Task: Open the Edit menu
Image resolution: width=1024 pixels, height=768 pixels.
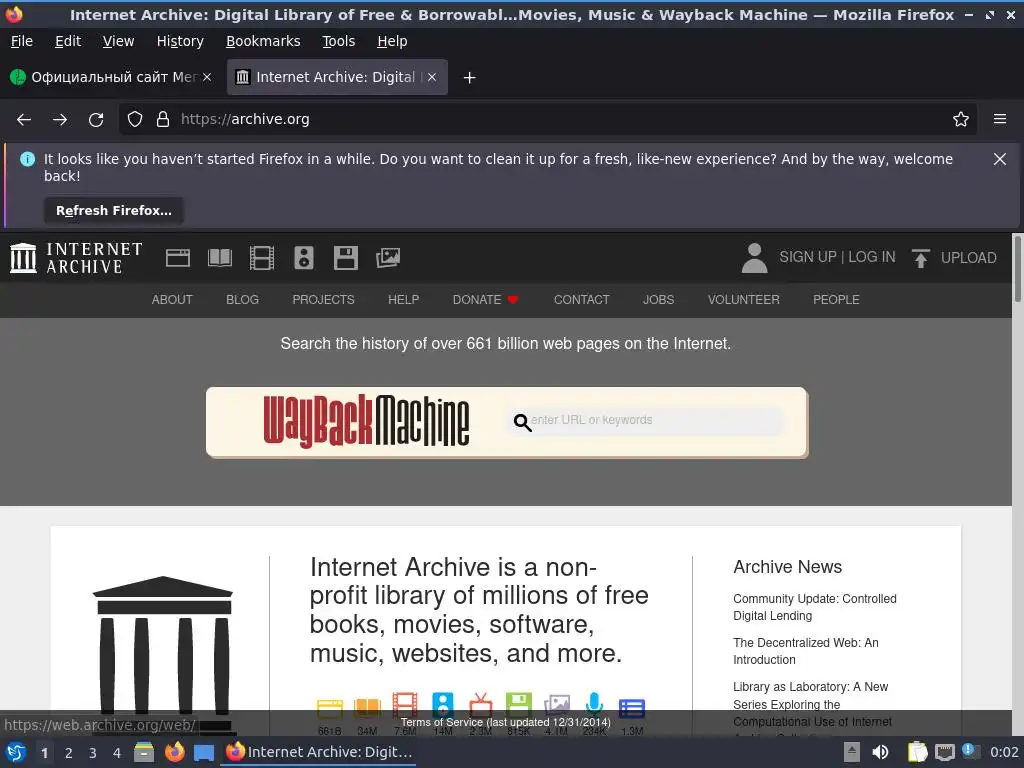Action: [x=68, y=41]
